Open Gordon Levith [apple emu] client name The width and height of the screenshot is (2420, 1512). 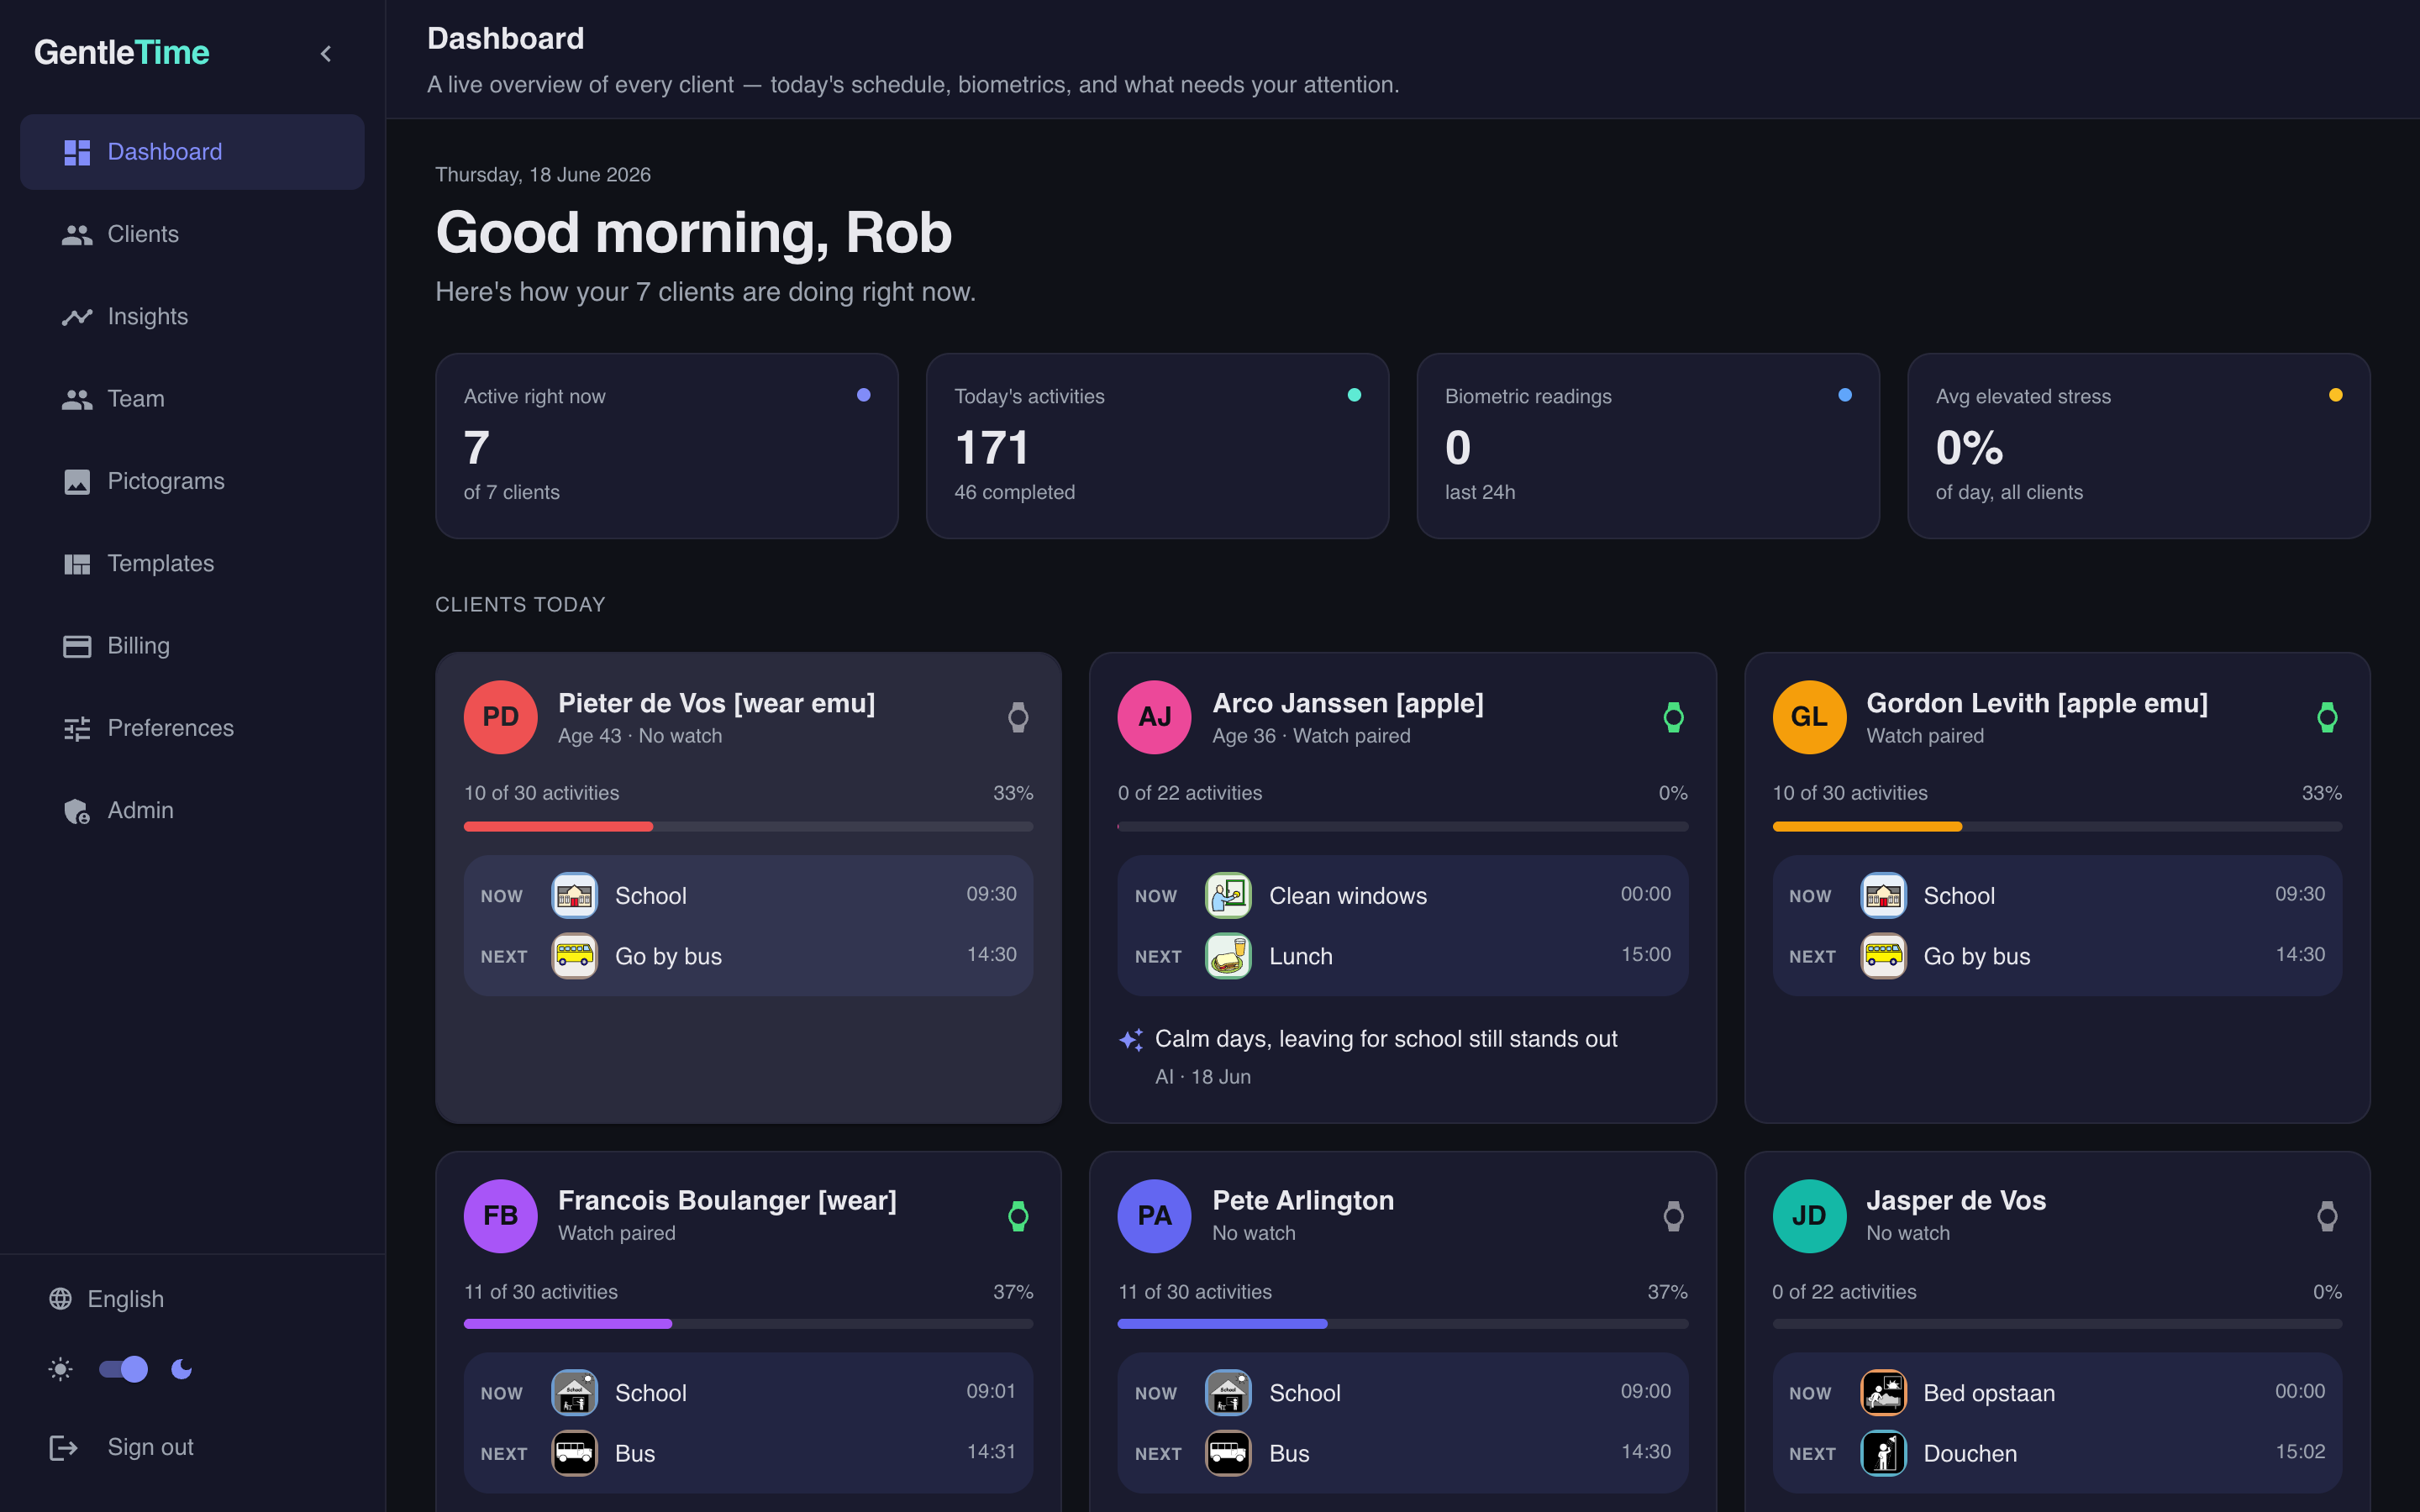2037,703
